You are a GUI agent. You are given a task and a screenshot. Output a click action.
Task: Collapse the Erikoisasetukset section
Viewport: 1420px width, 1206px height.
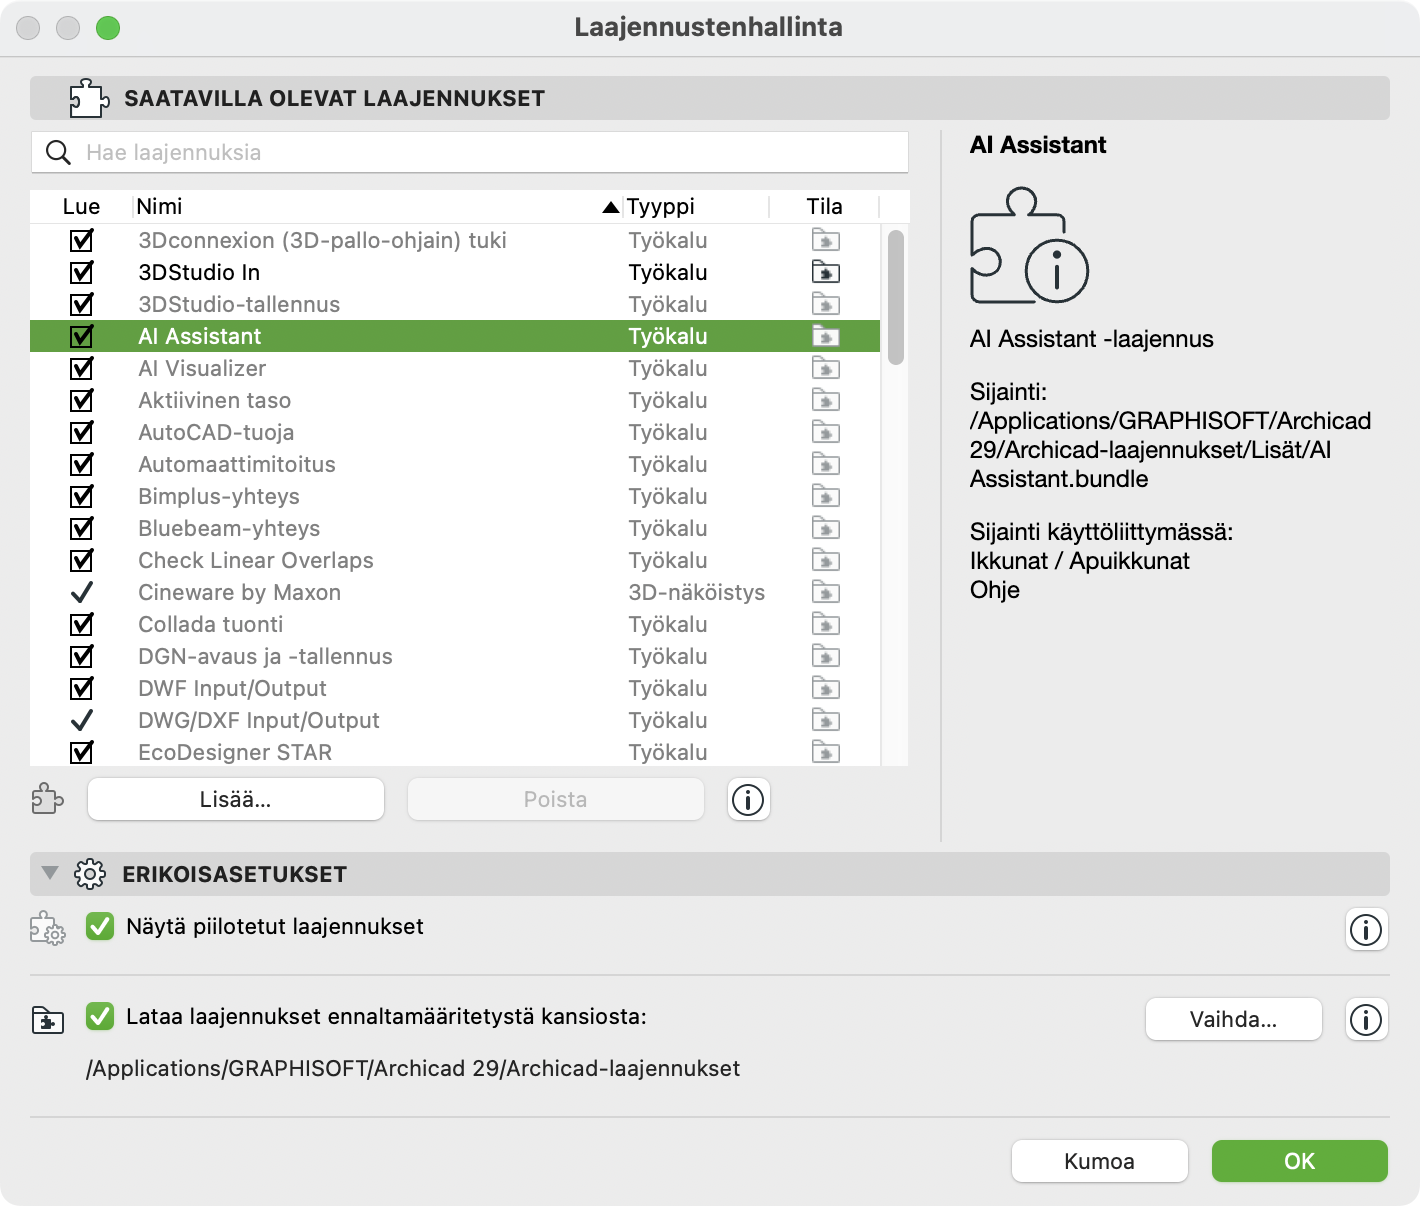[x=50, y=874]
